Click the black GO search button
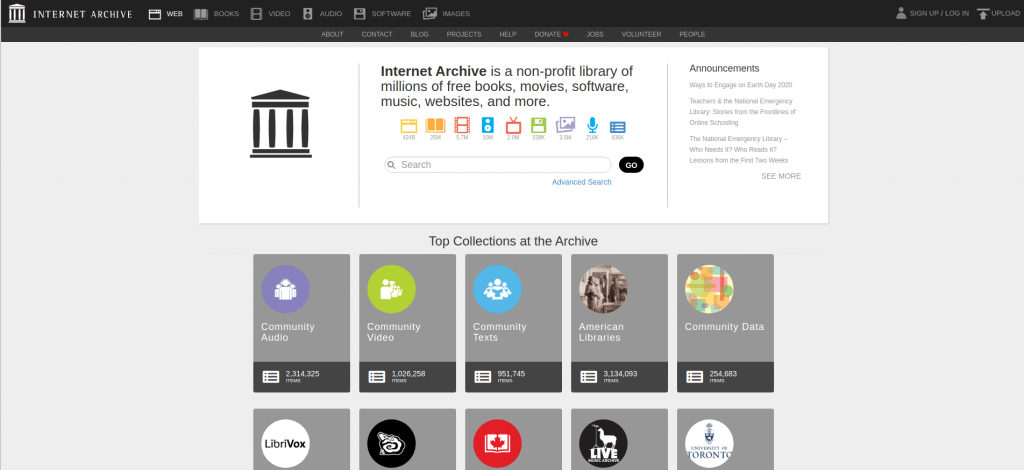The image size is (1024, 470). pos(631,165)
